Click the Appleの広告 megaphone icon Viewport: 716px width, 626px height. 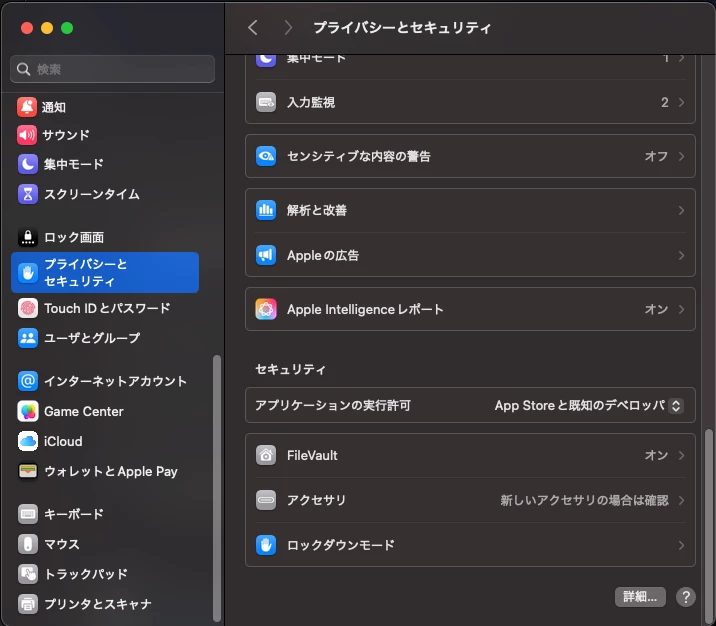tap(266, 255)
